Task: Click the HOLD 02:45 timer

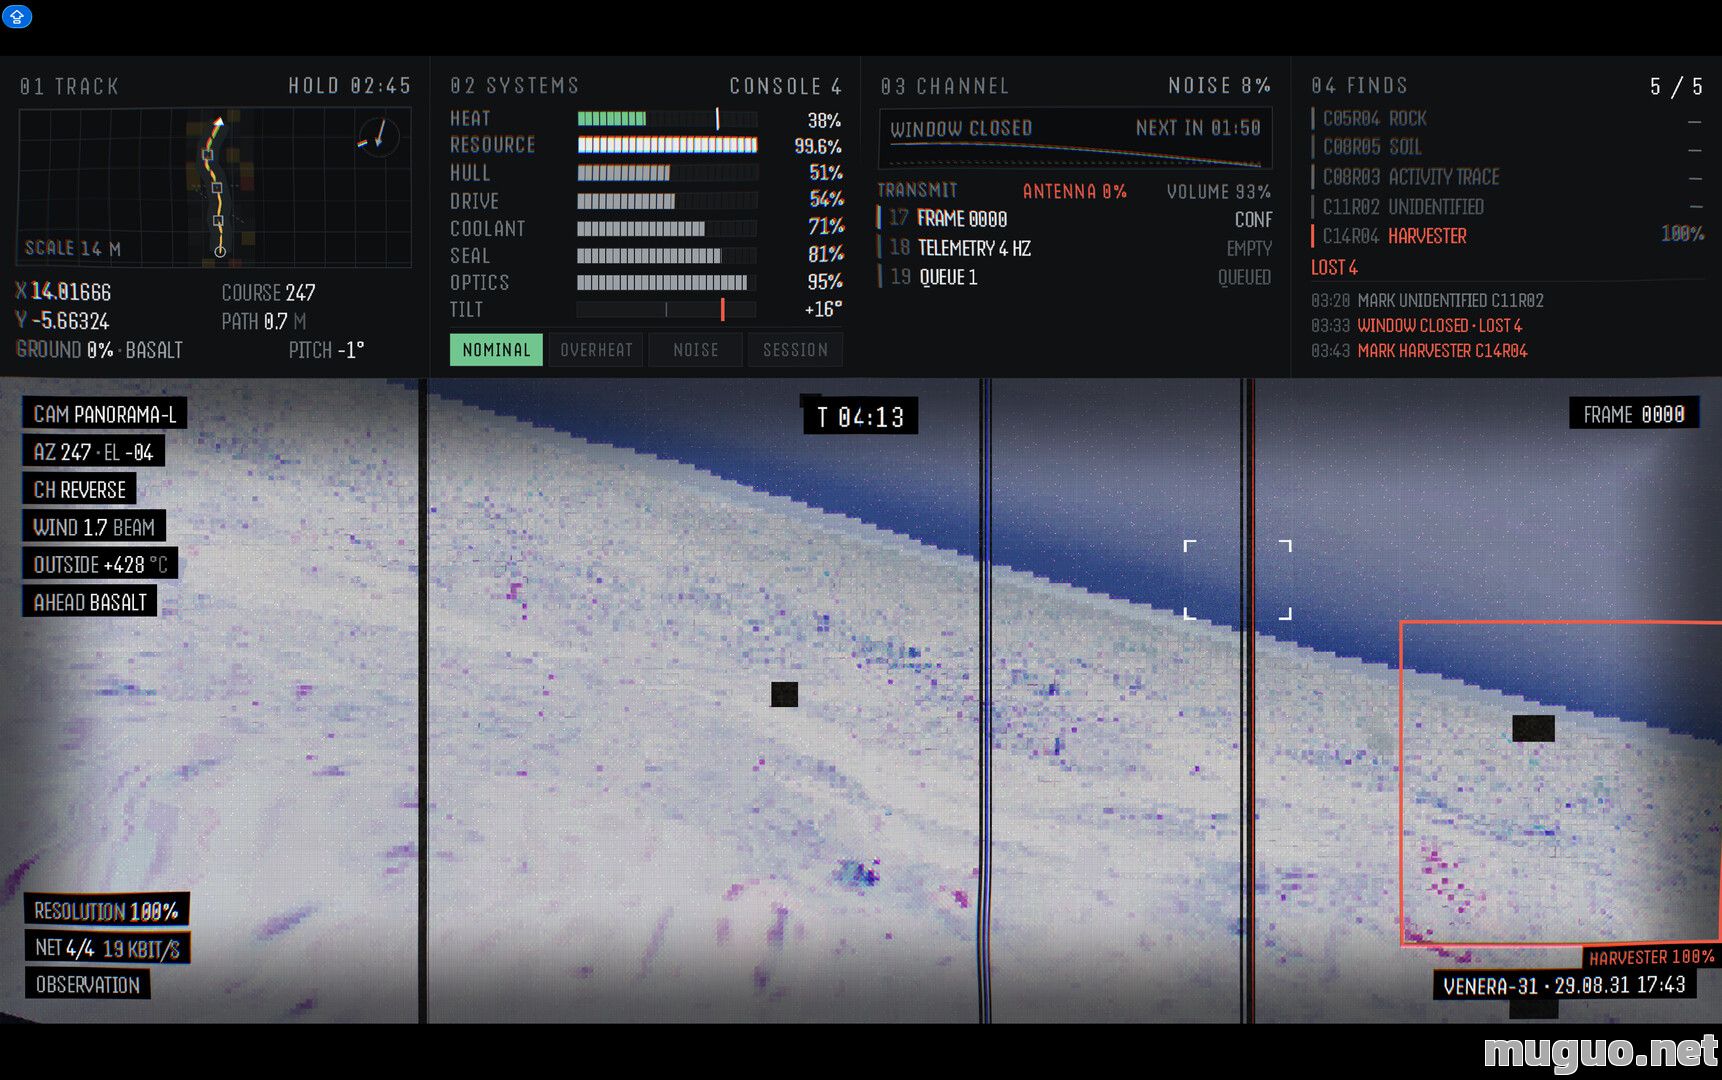Action: click(350, 86)
